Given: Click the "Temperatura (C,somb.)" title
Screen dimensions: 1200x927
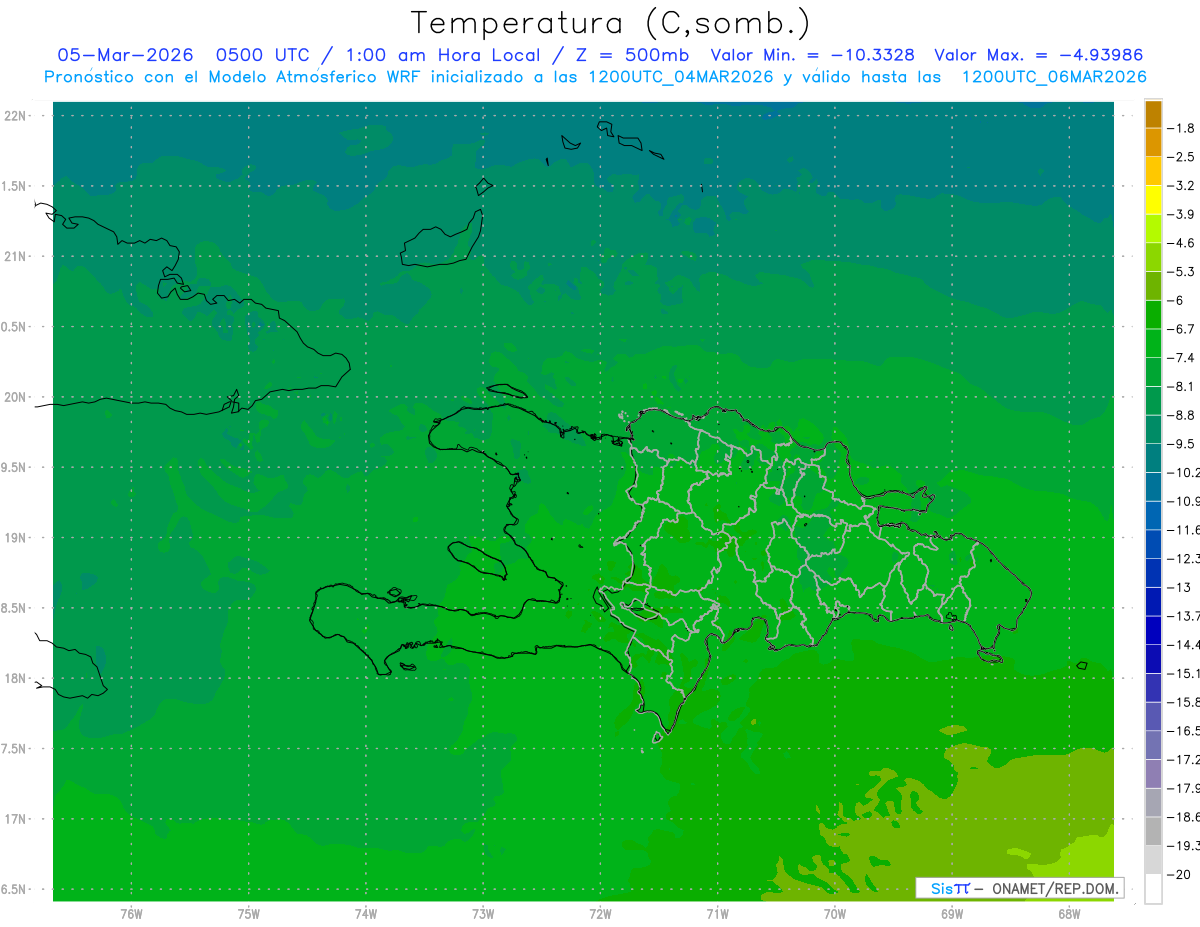Looking at the screenshot, I should (x=611, y=24).
